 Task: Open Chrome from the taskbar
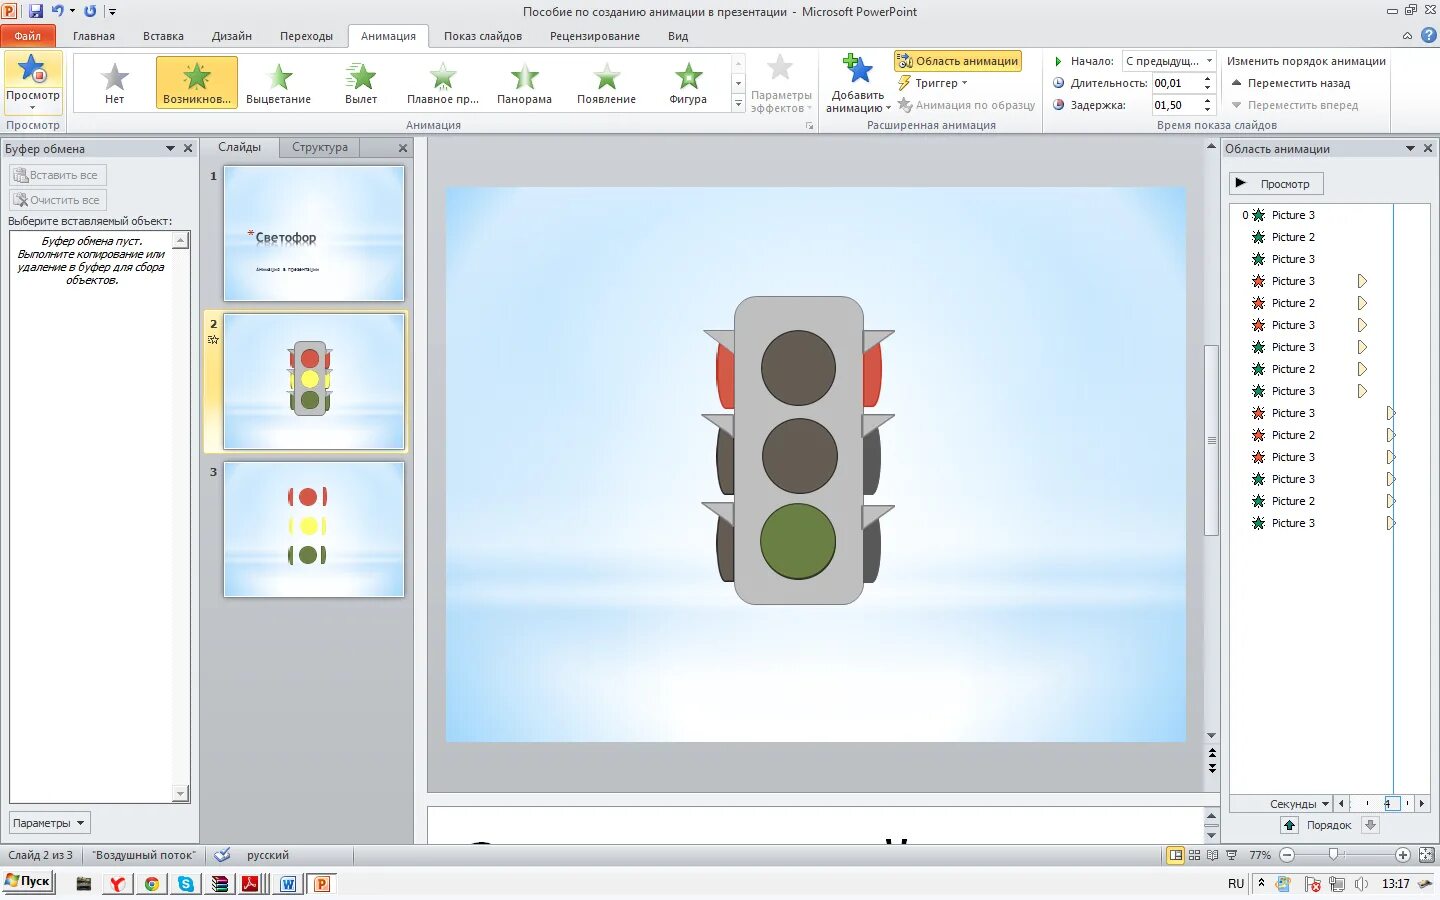(152, 884)
